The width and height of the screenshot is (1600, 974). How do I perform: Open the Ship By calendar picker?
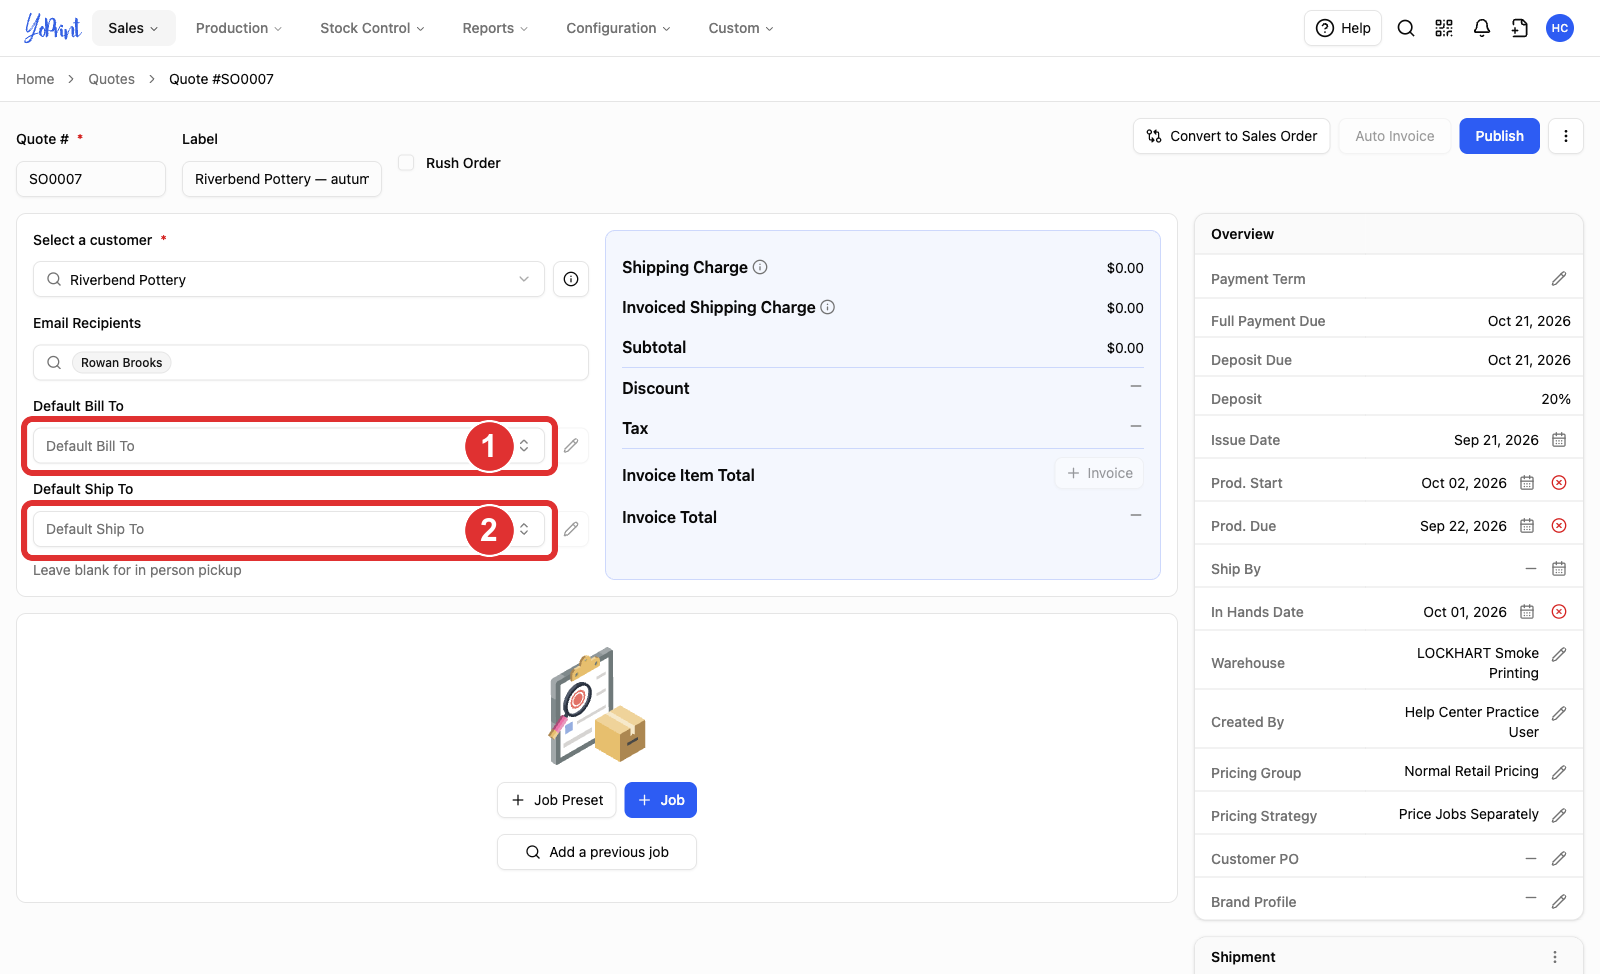click(x=1559, y=569)
